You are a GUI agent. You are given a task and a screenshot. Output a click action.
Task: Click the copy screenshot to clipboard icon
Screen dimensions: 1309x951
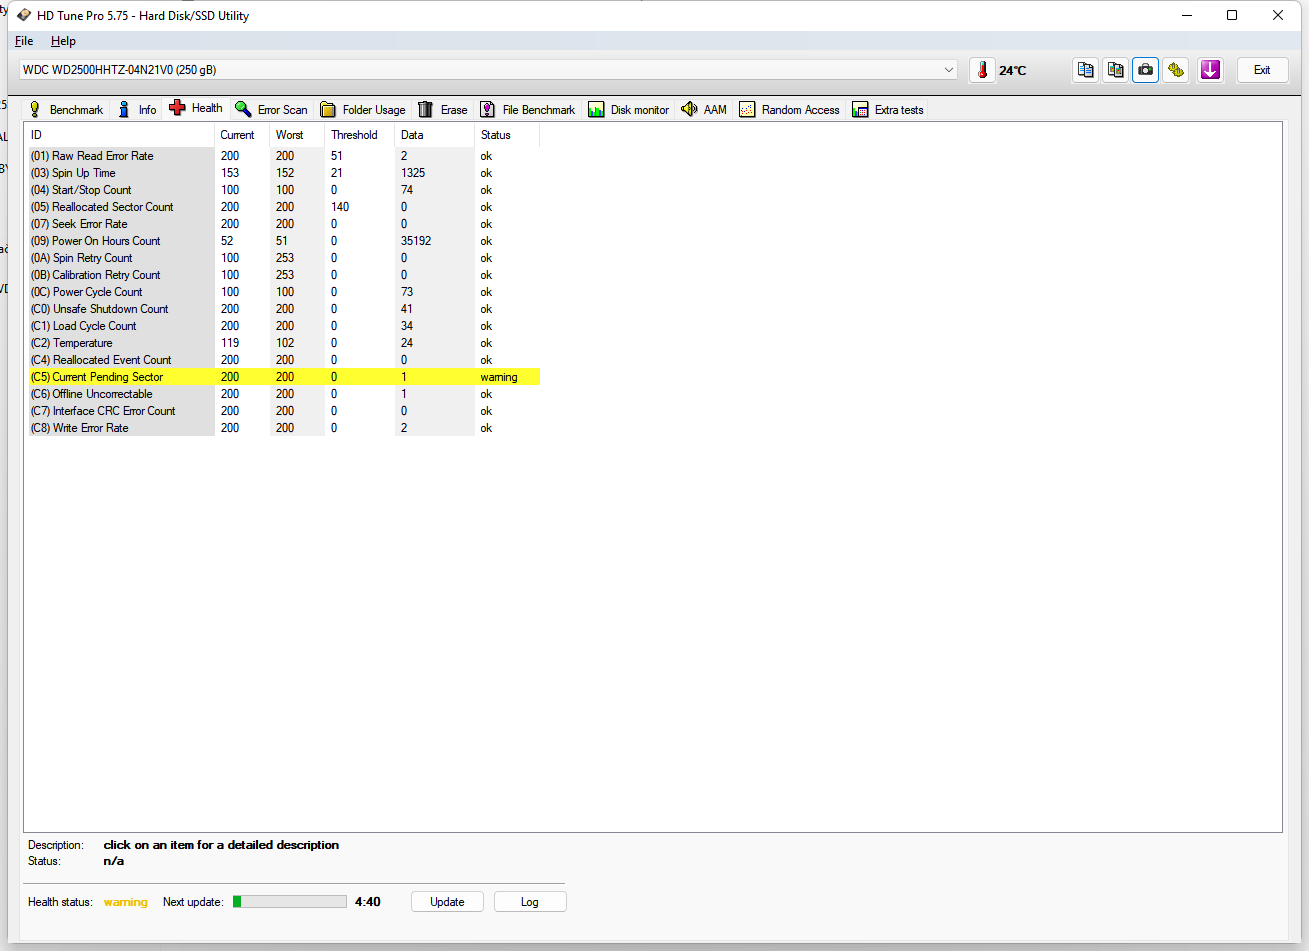(x=1115, y=70)
